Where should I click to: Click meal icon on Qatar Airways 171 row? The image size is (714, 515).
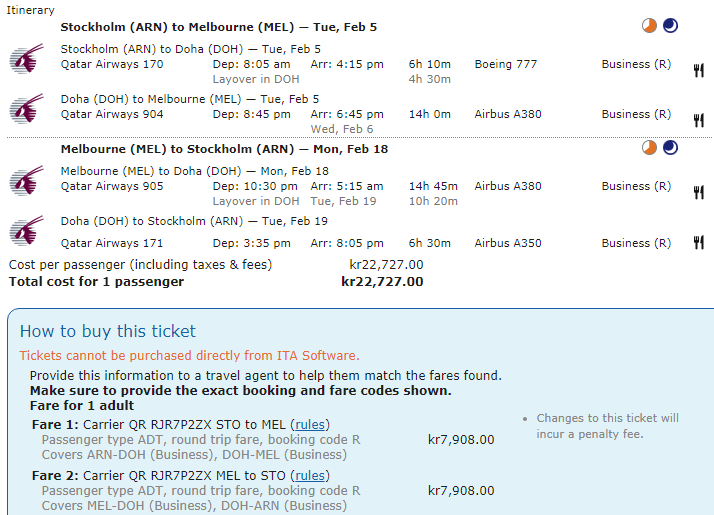698,242
